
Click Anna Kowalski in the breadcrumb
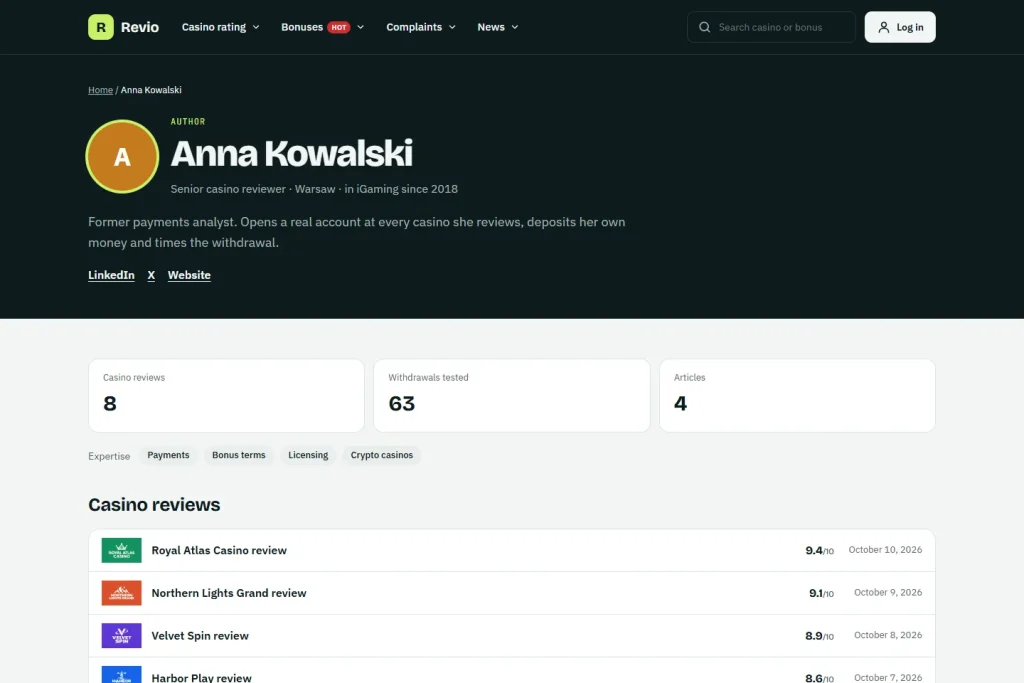tap(151, 90)
